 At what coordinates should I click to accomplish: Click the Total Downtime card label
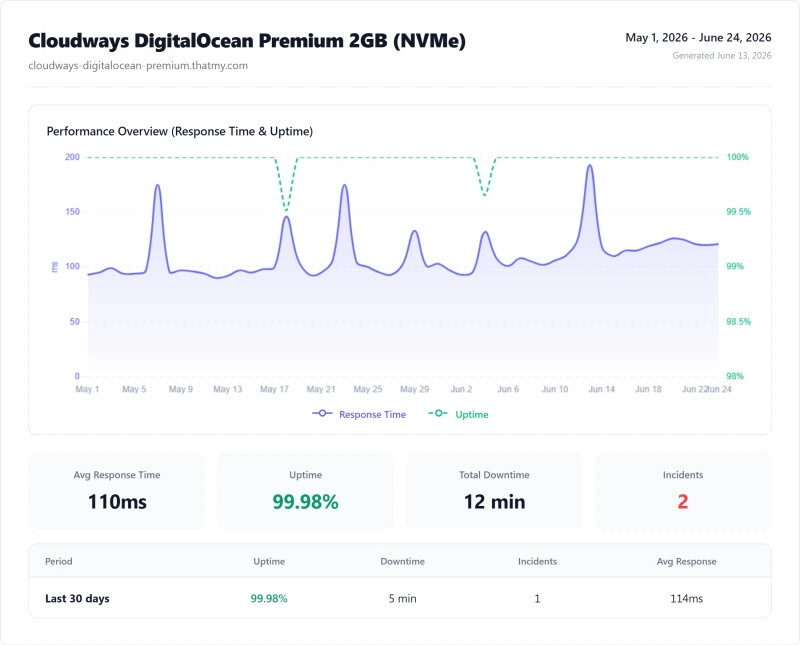494,475
